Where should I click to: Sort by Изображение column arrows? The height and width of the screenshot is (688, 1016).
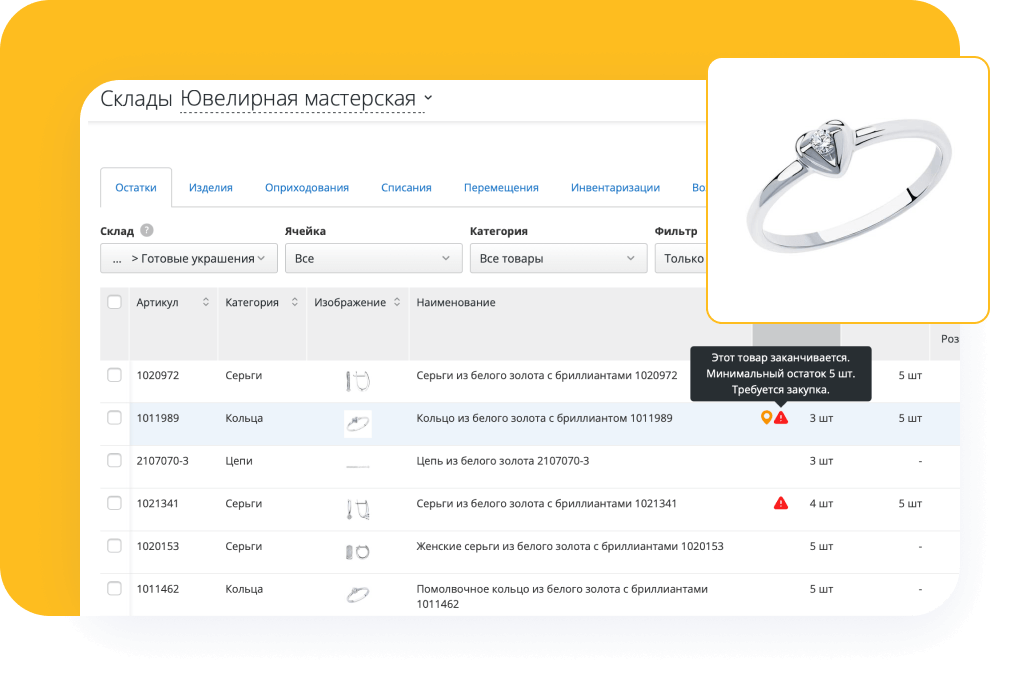click(397, 303)
